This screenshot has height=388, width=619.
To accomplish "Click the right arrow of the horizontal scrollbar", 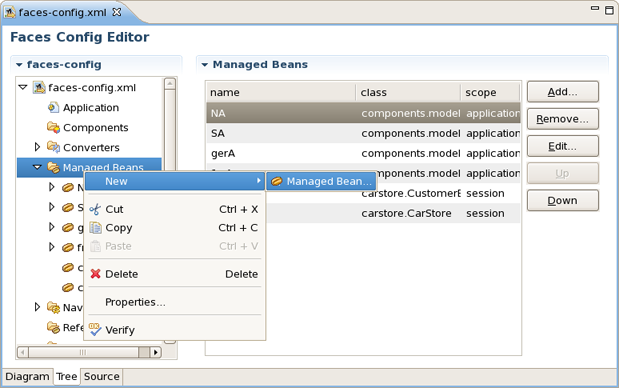I will 156,352.
